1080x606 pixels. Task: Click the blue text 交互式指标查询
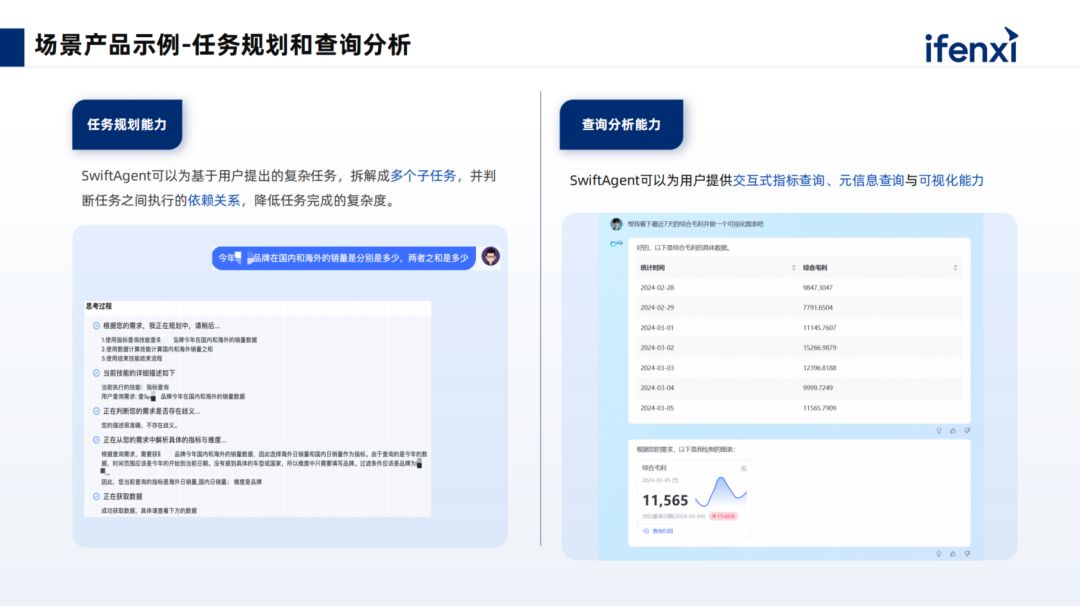[778, 180]
